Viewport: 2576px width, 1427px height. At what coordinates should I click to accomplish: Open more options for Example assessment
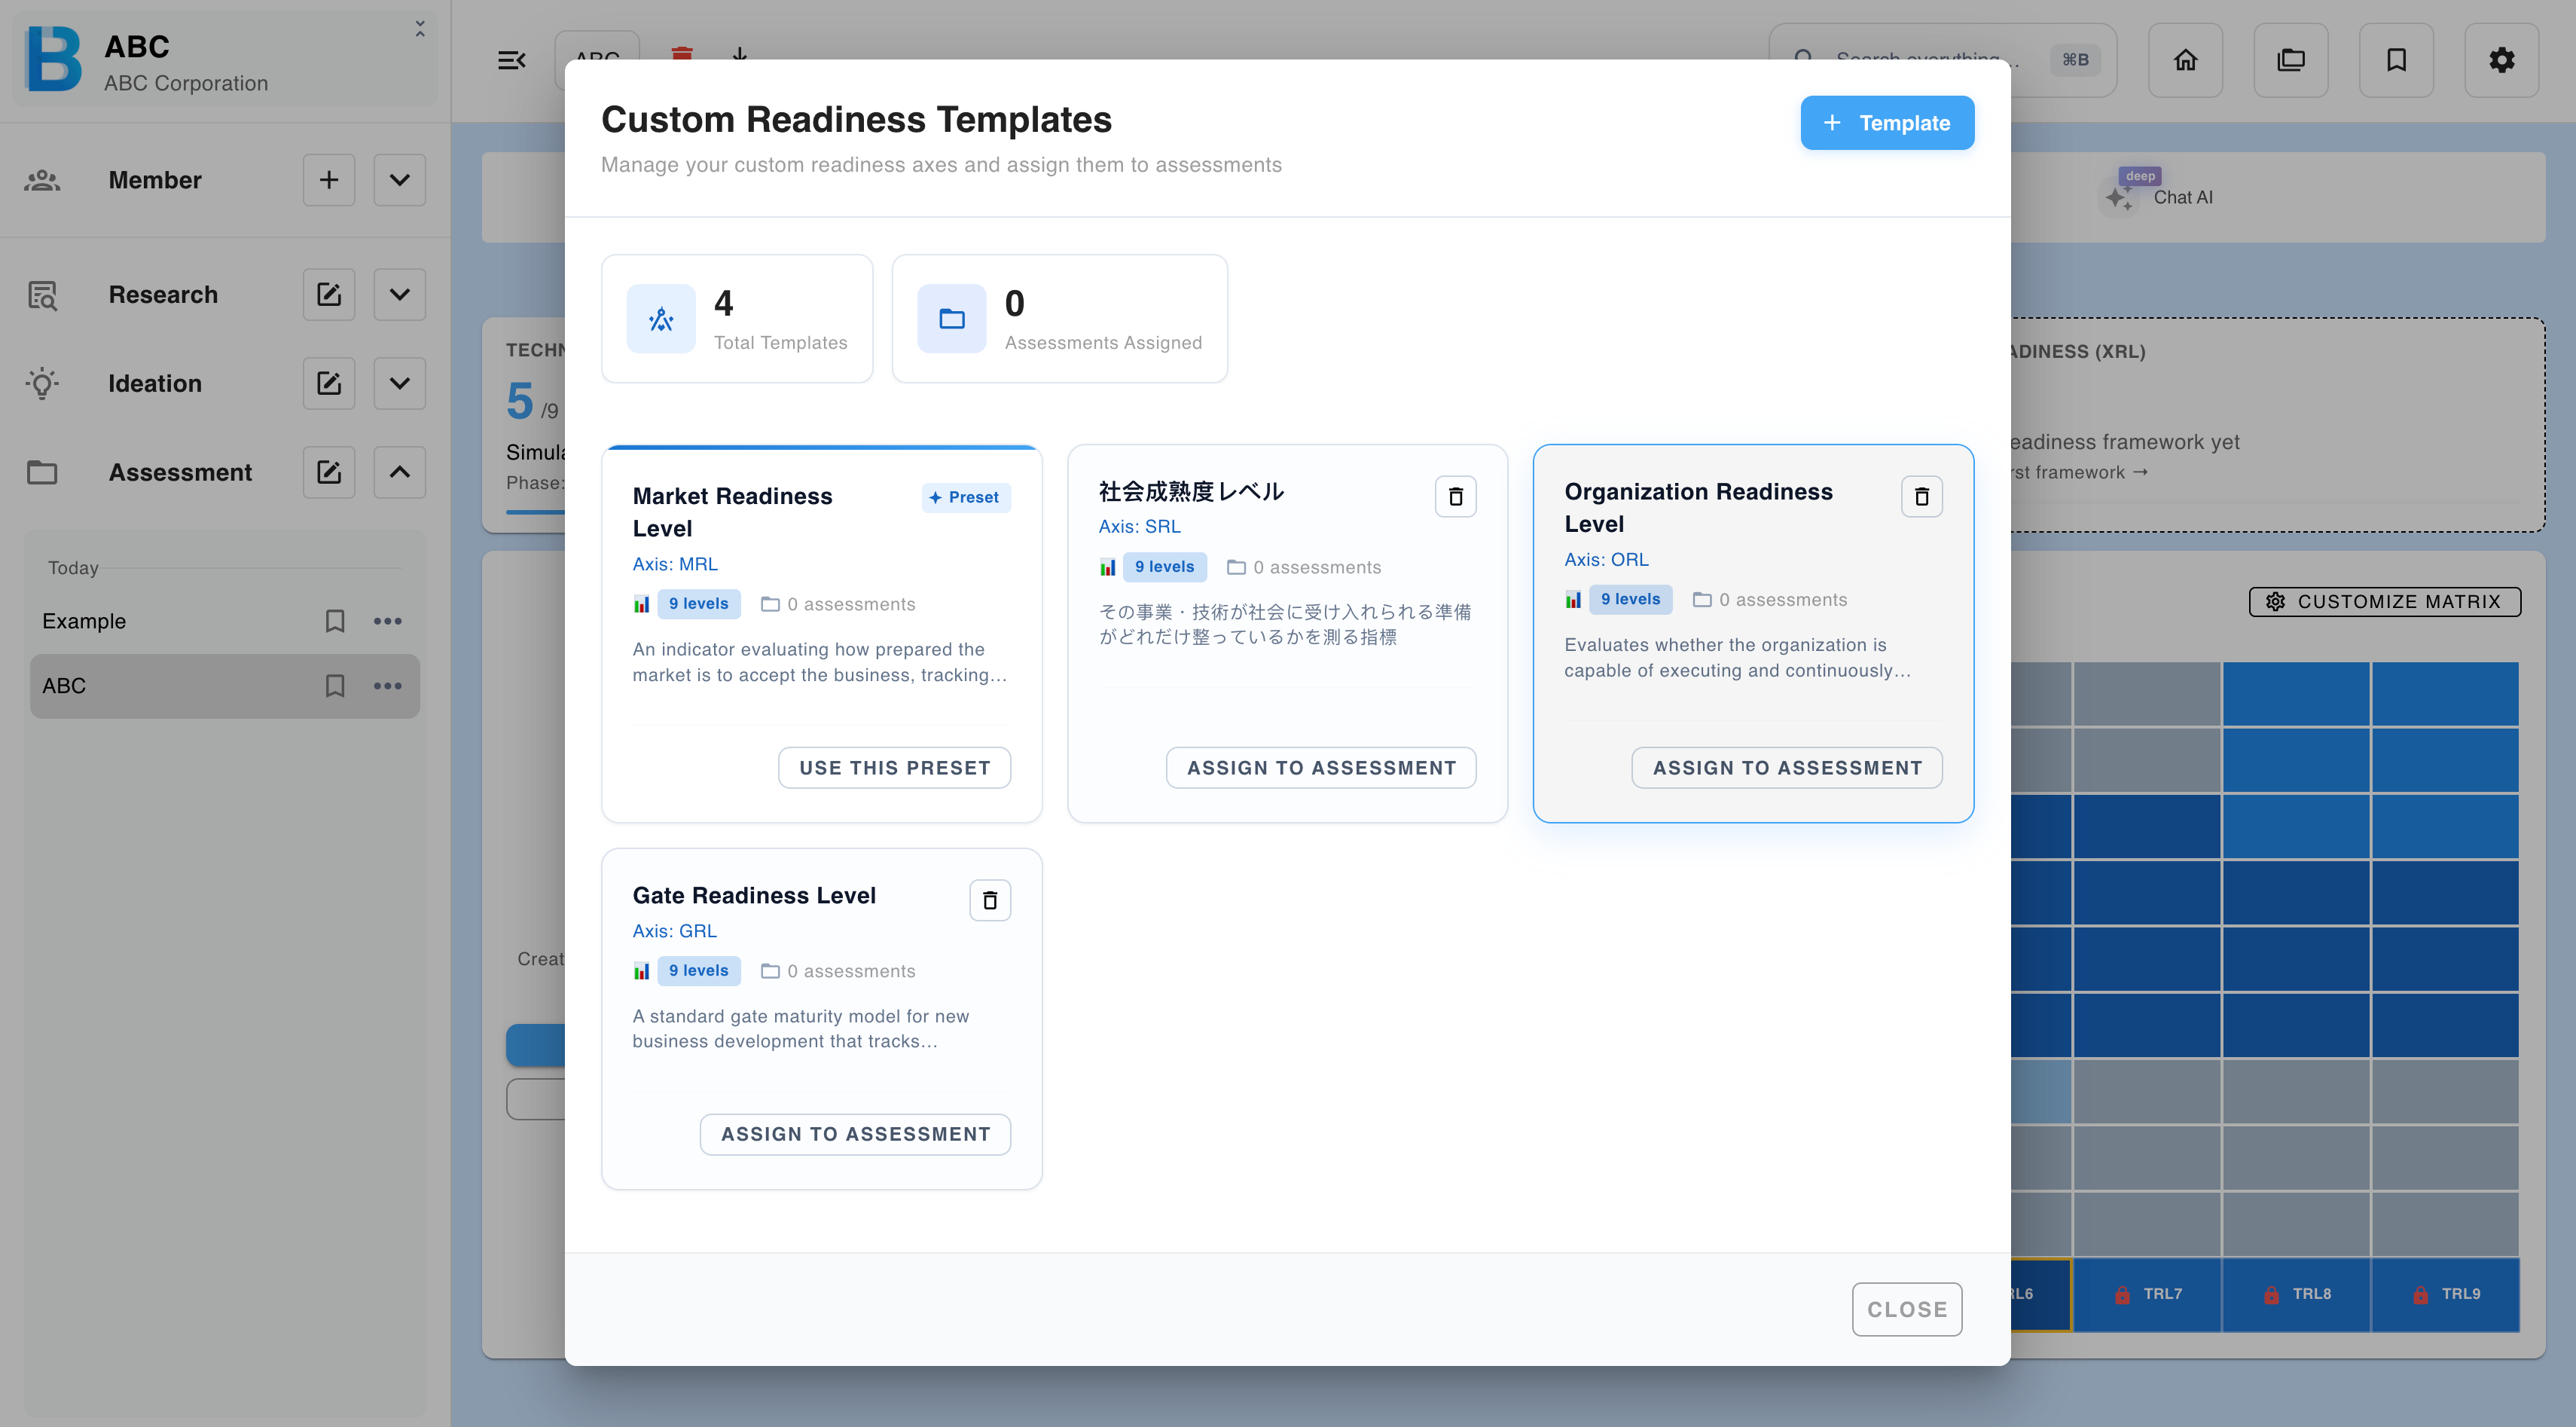387,621
